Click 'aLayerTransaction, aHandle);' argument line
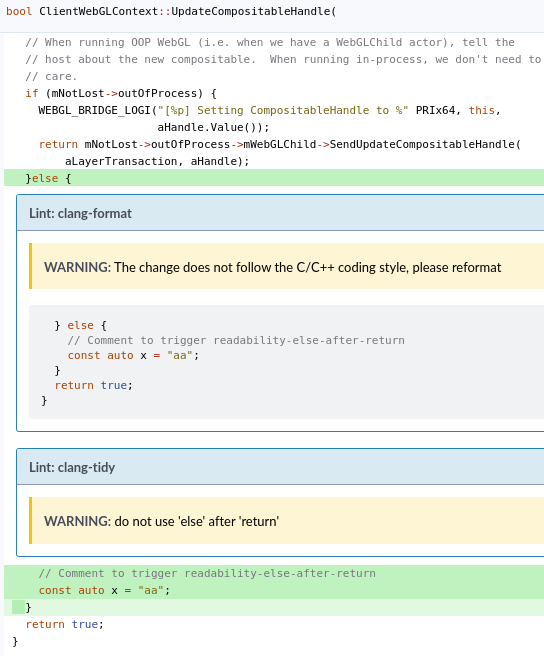544x656 pixels. (157, 161)
